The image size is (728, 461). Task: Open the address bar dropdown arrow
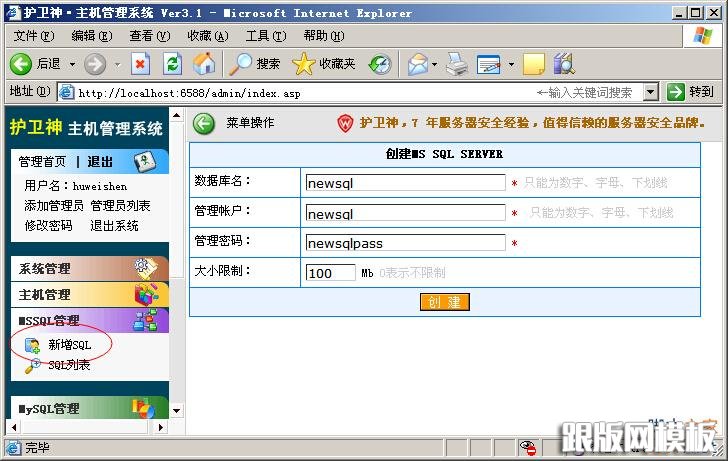(x=651, y=92)
